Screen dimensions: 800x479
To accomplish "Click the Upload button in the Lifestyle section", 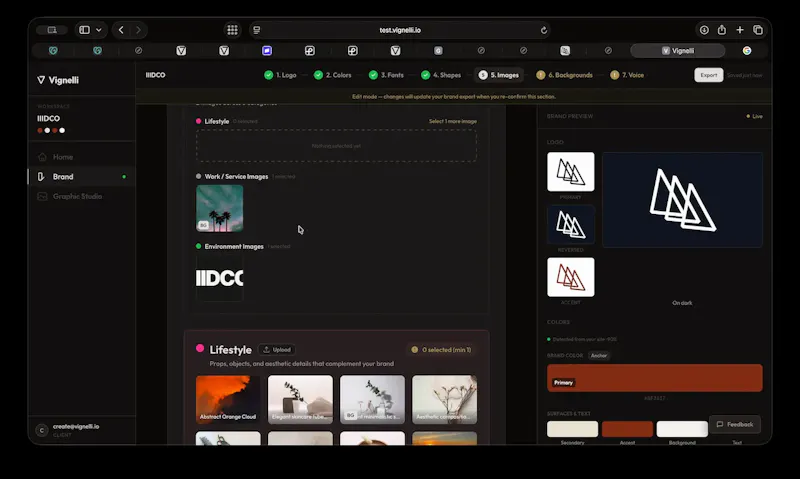I will click(x=277, y=349).
